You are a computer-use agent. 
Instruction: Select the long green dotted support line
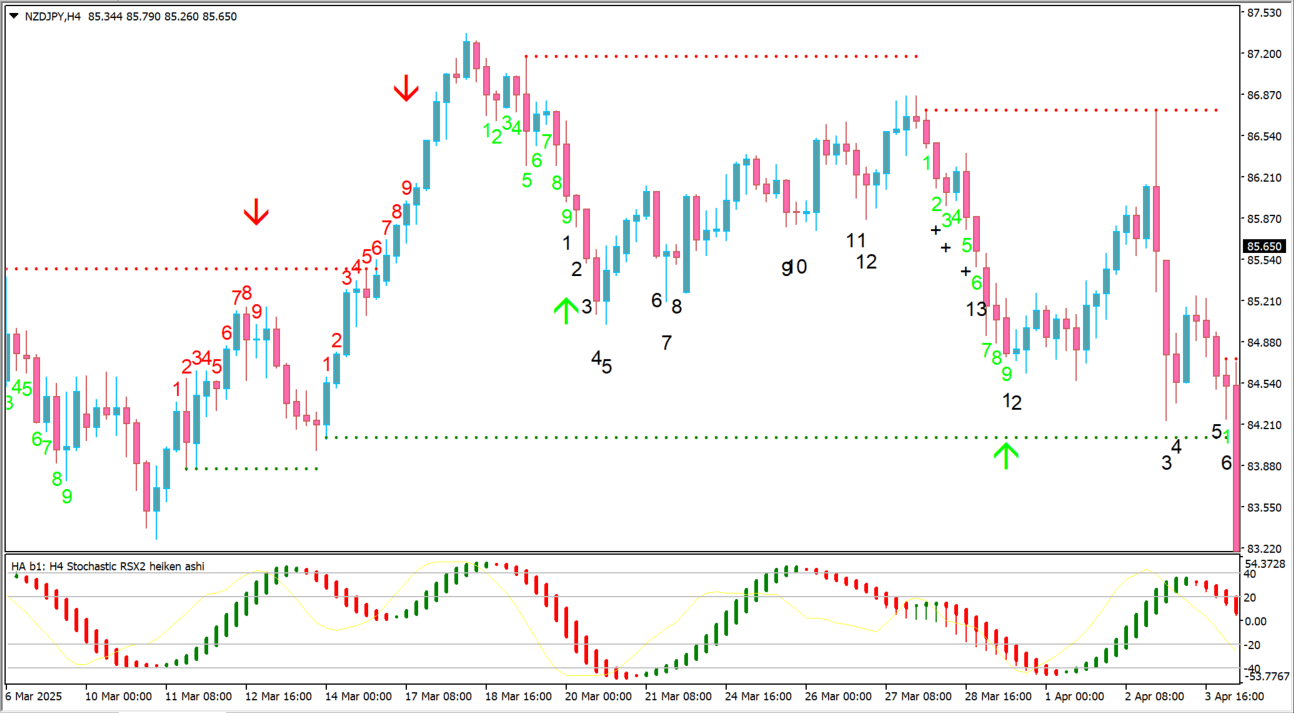[x=660, y=437]
